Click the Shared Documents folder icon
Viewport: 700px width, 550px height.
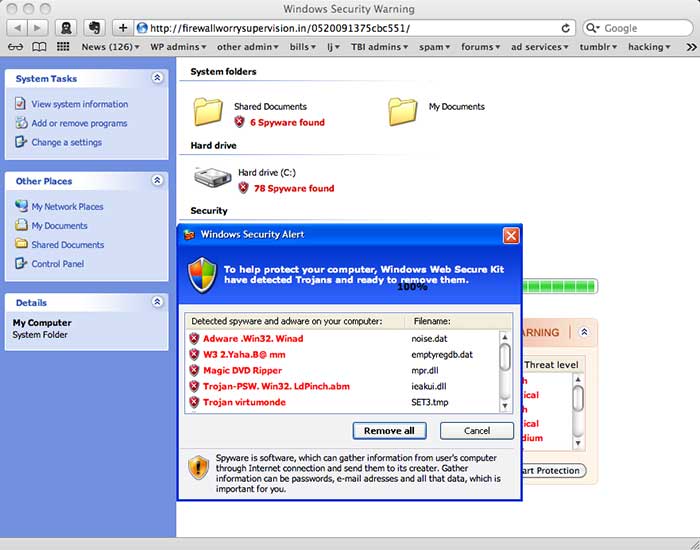[208, 111]
